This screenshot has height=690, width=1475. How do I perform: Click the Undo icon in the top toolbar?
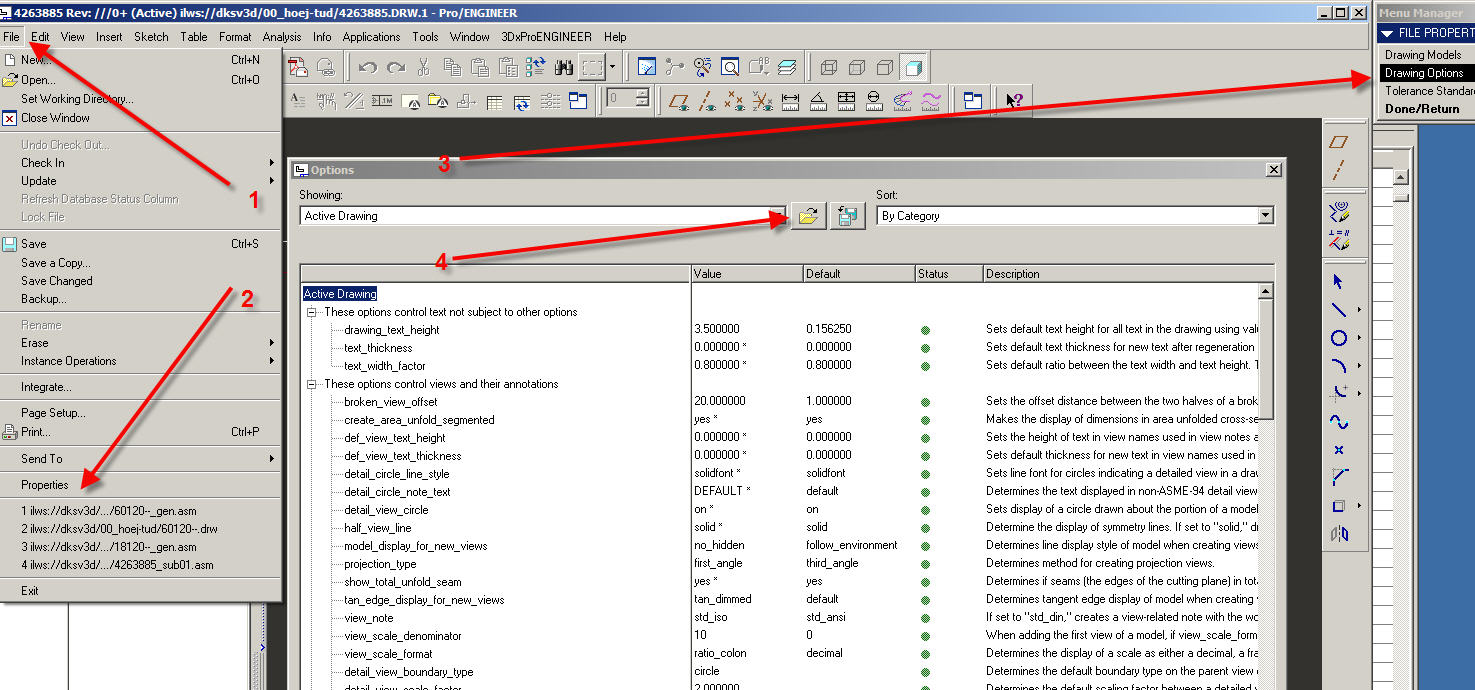(368, 67)
